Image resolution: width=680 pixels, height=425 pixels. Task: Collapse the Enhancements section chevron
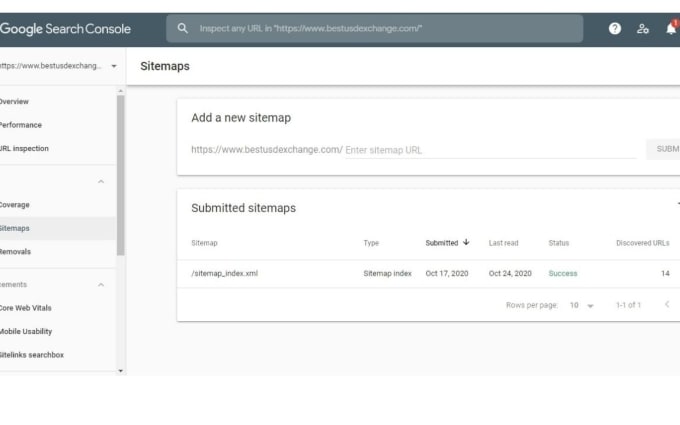[x=101, y=284]
